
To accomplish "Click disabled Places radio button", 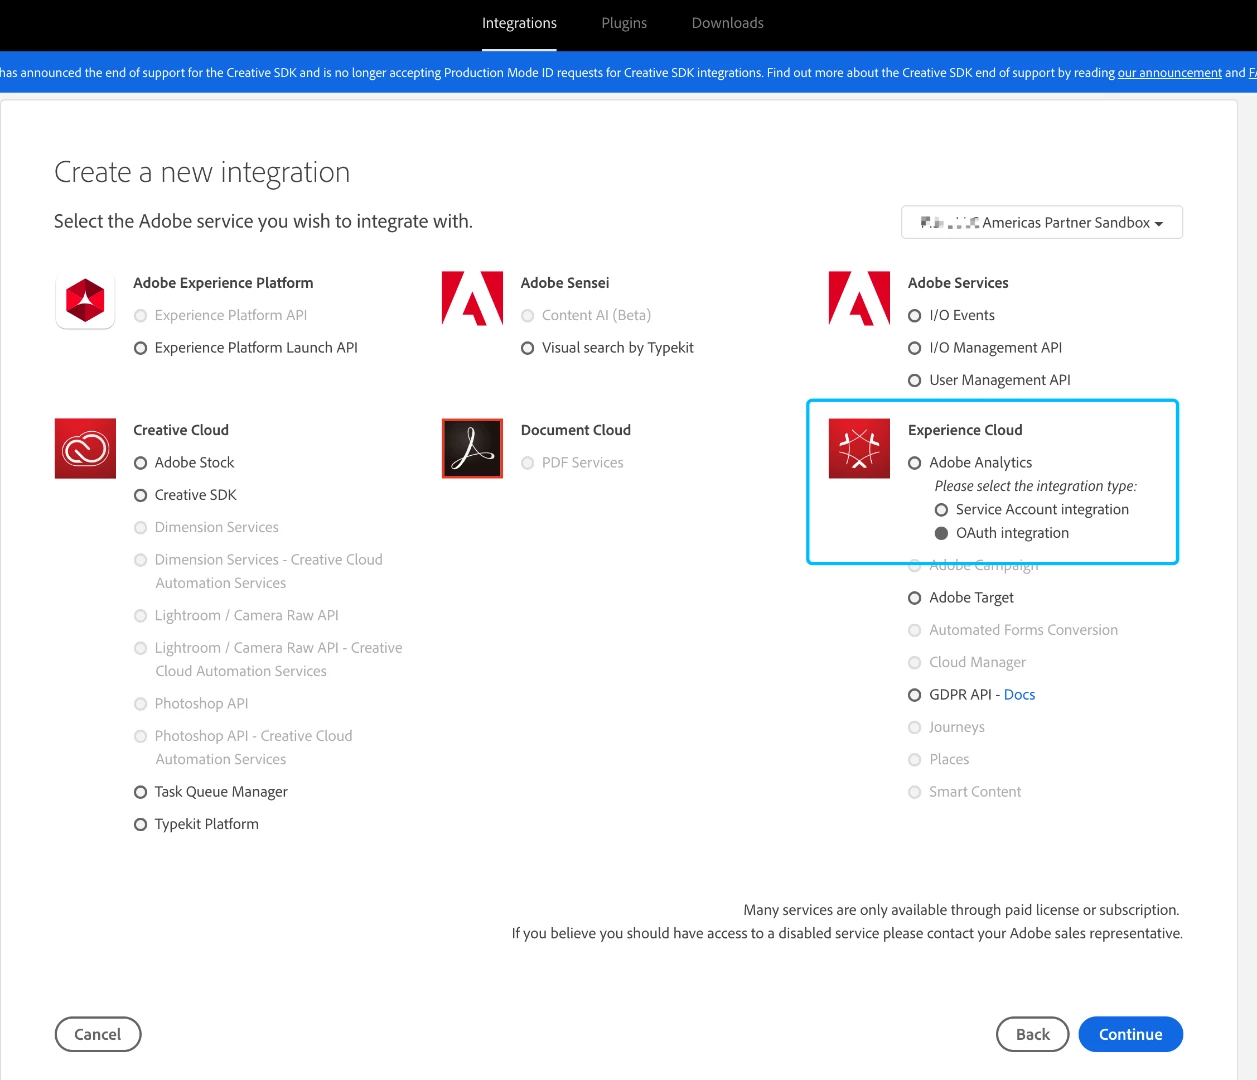I will 915,760.
